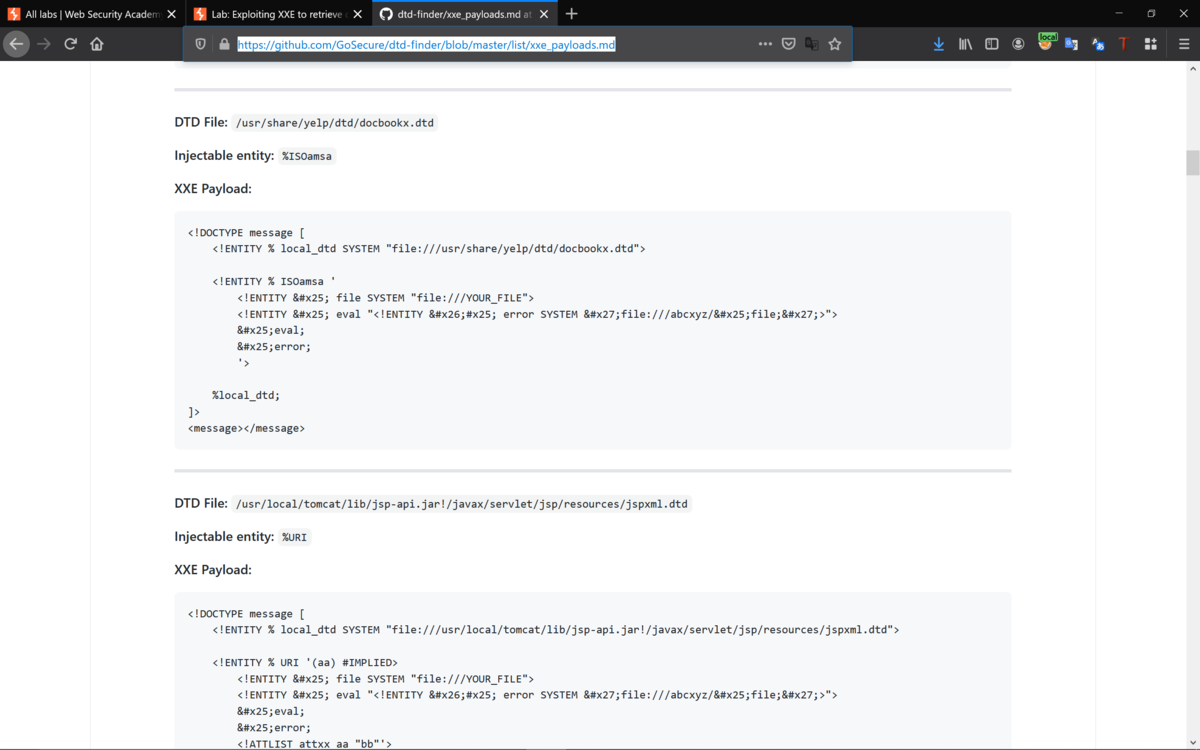Image resolution: width=1200 pixels, height=750 pixels.
Task: Switch to Lab: Exploiting XXE tab
Action: tap(278, 14)
